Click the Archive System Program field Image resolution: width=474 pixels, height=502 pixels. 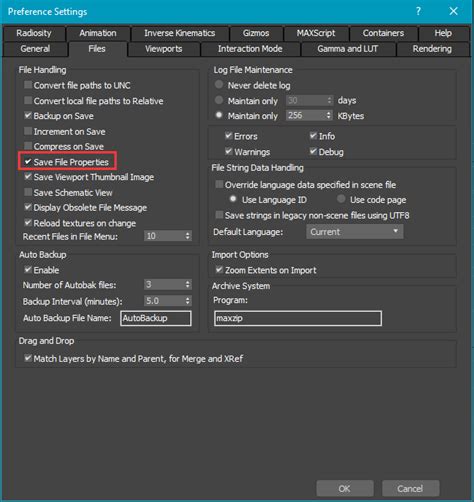pyautogui.click(x=298, y=318)
